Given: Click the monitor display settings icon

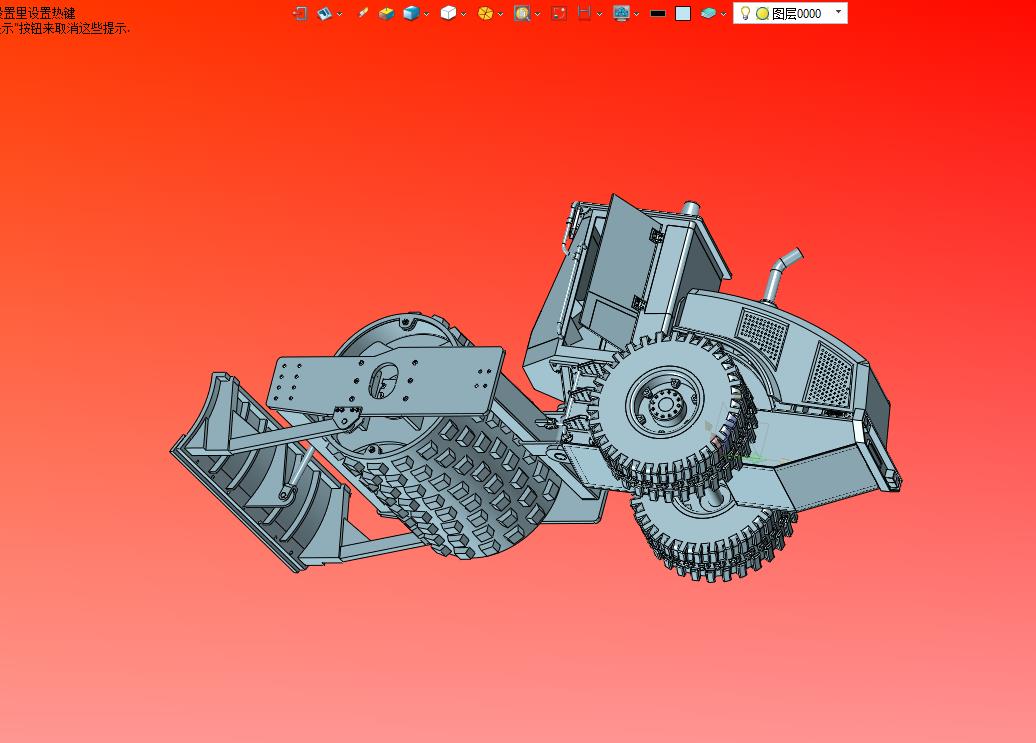Looking at the screenshot, I should [x=621, y=13].
